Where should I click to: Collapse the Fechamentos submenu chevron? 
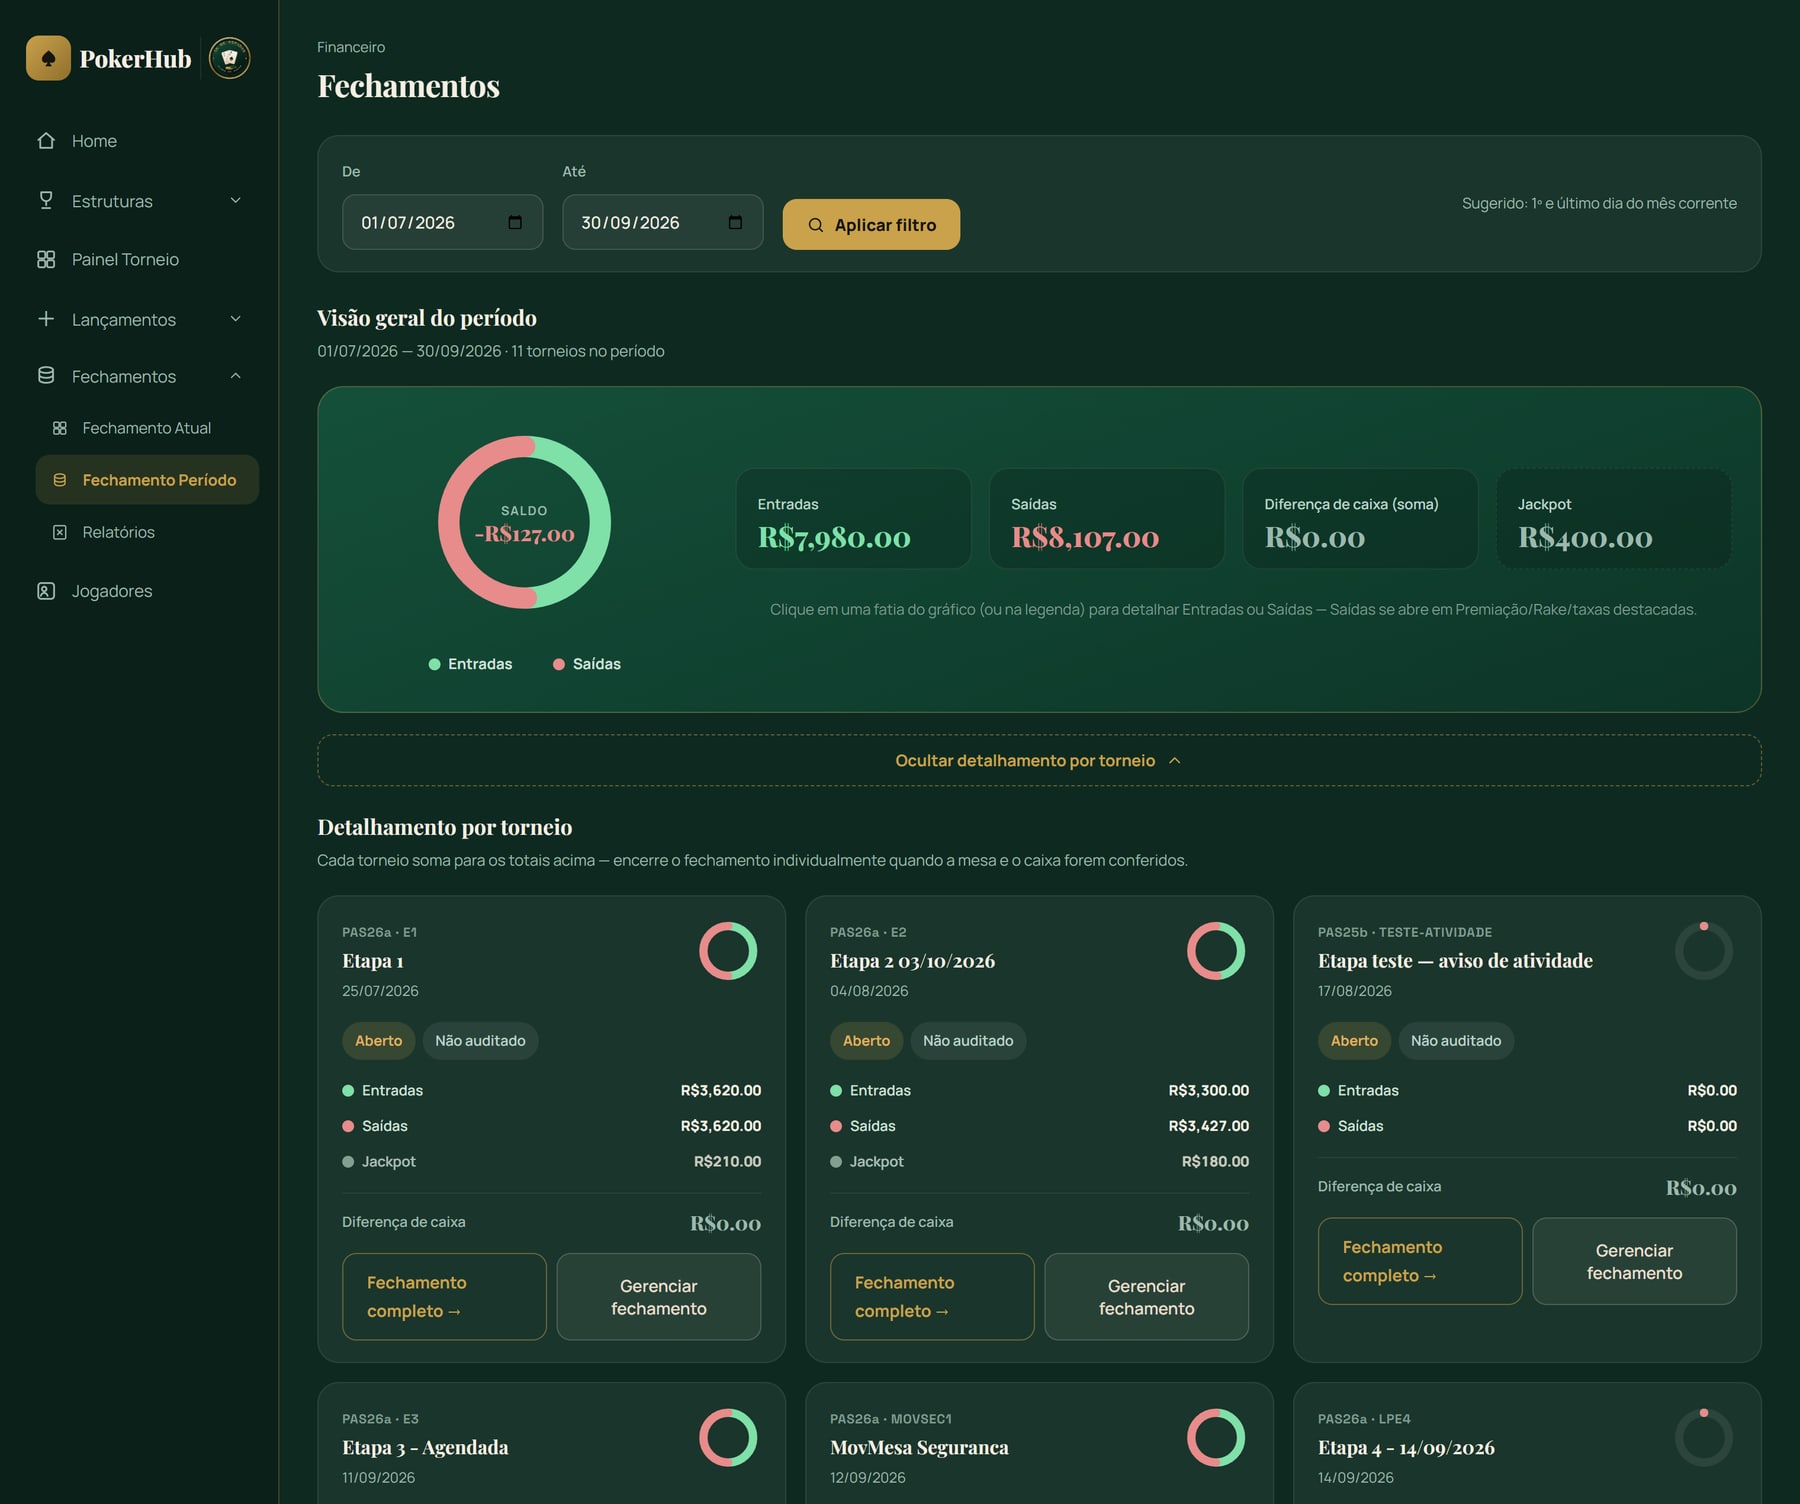pos(236,376)
